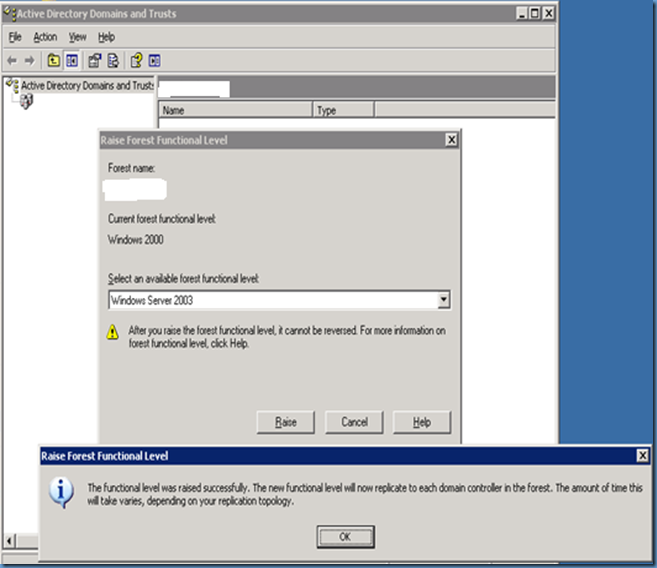Click the Raise button

tap(285, 422)
